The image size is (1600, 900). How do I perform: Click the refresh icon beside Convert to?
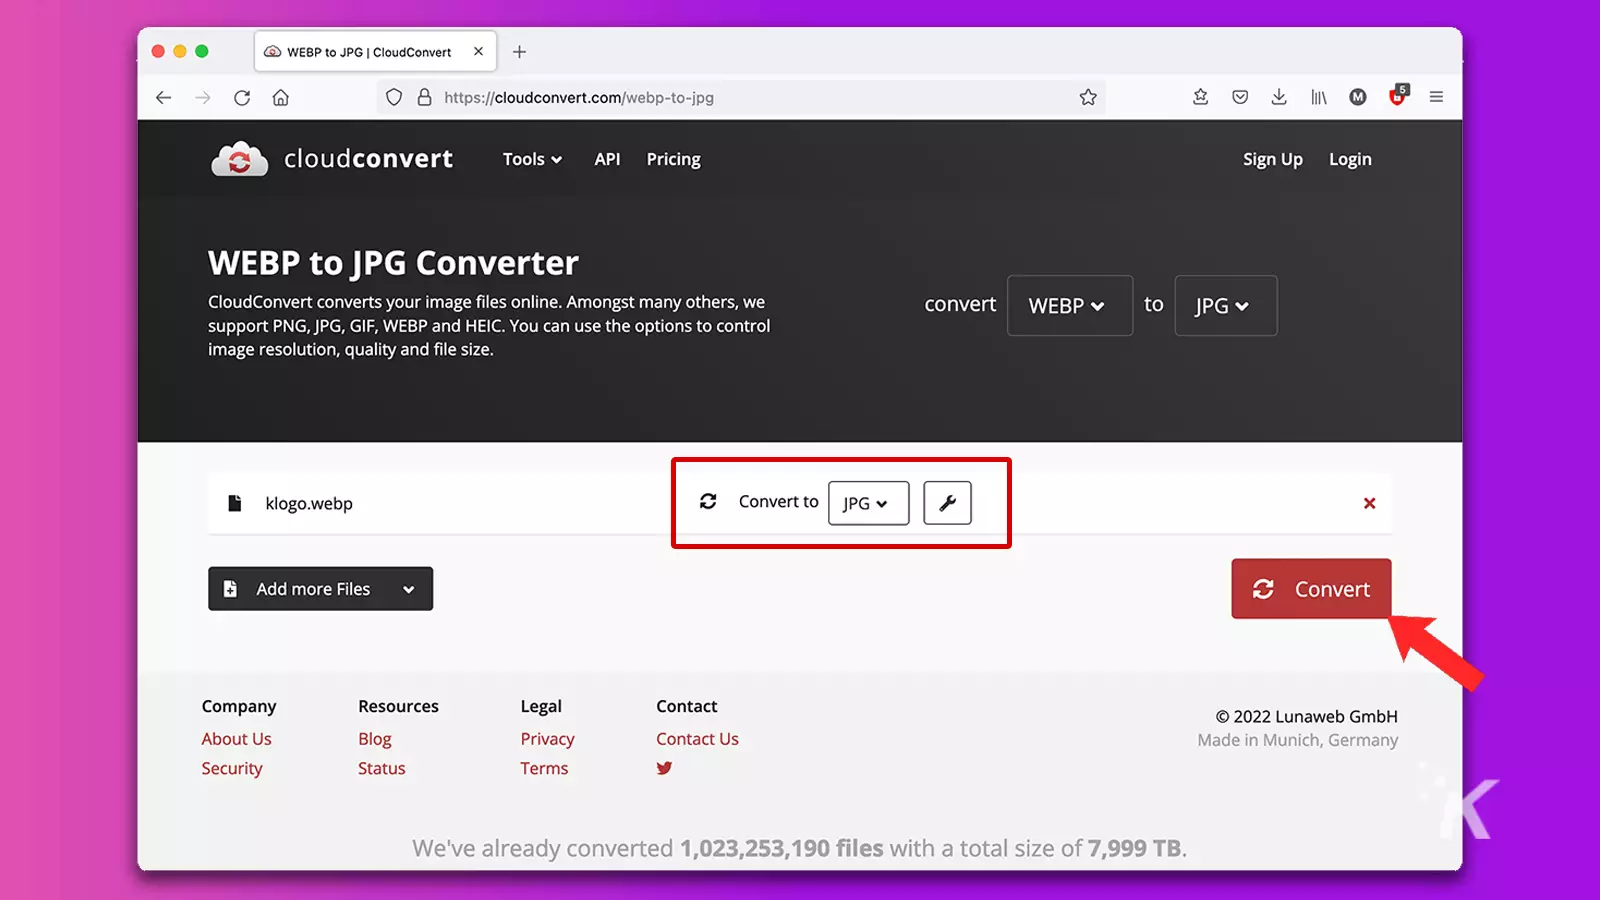[x=708, y=501]
